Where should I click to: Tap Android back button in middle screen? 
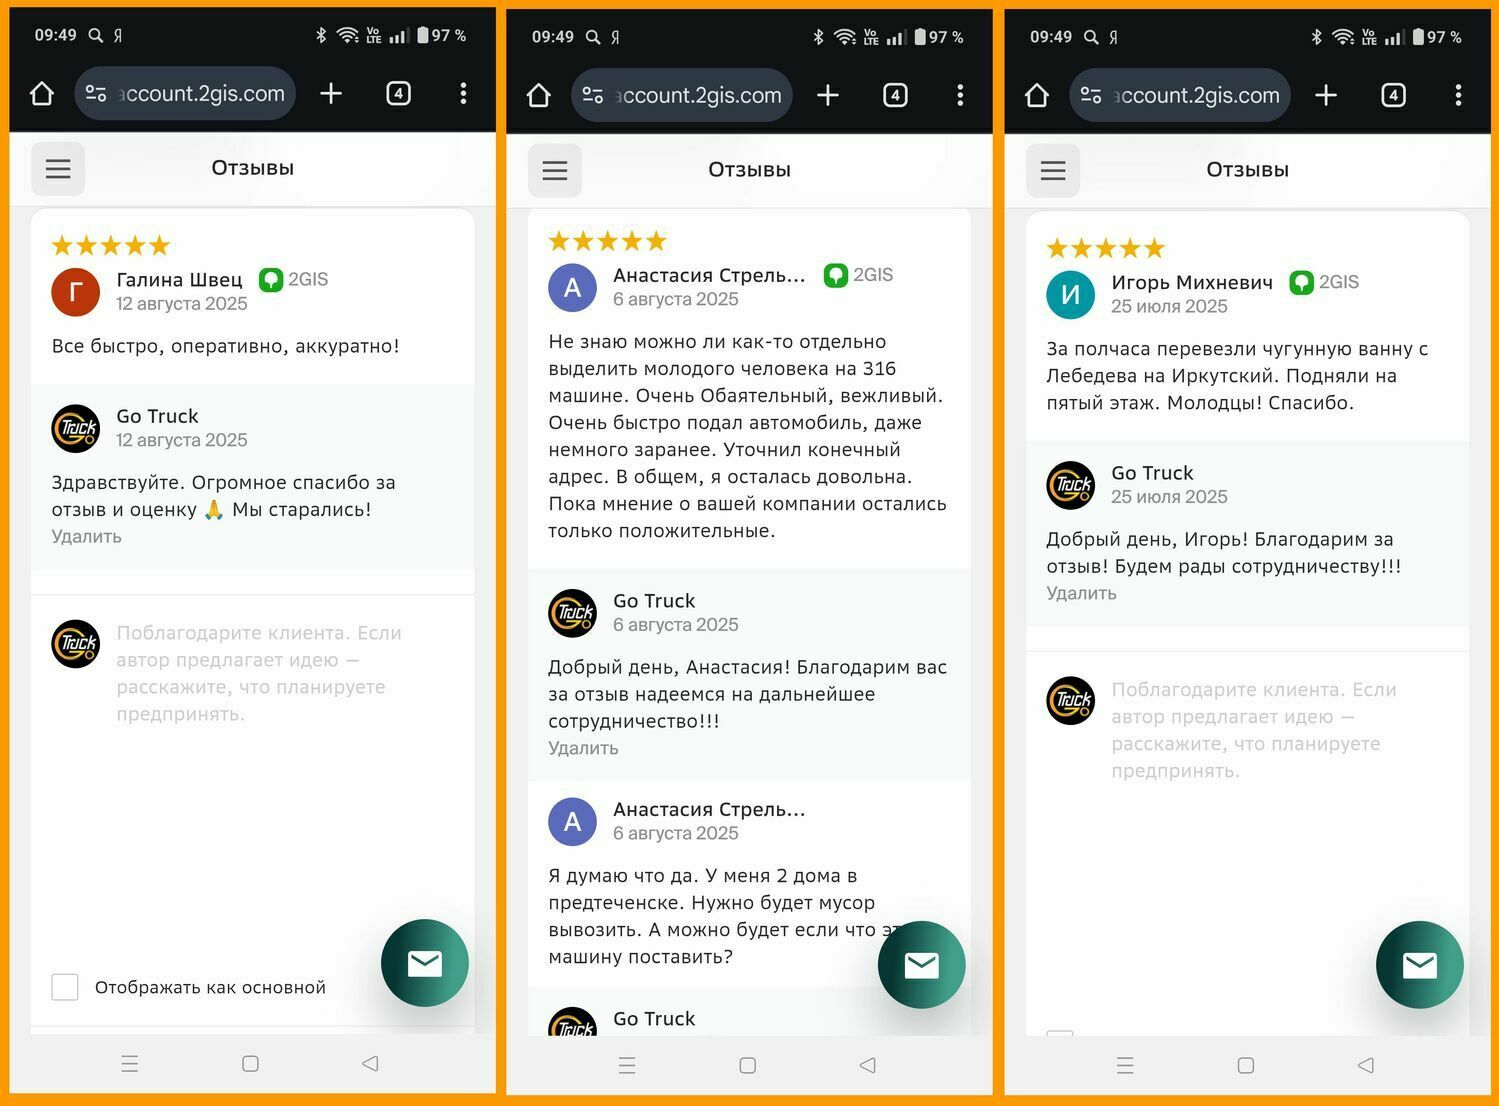(867, 1065)
